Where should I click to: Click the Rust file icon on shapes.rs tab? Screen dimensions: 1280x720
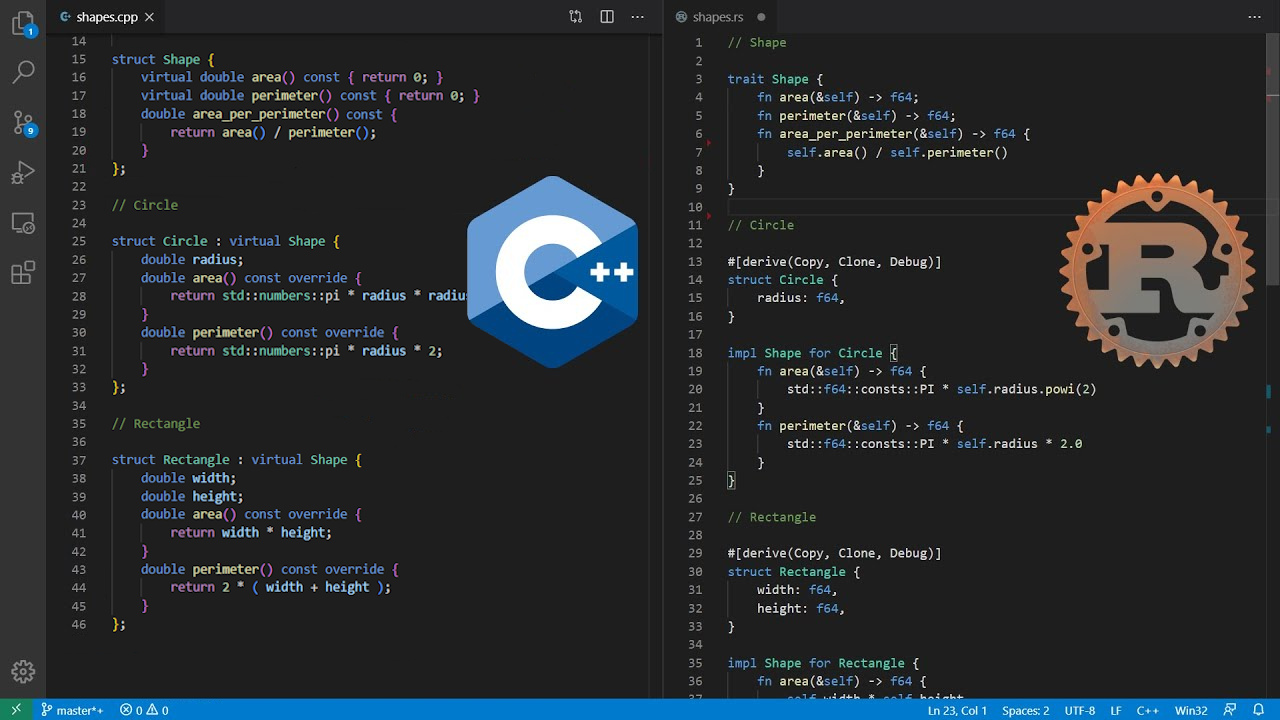[682, 17]
